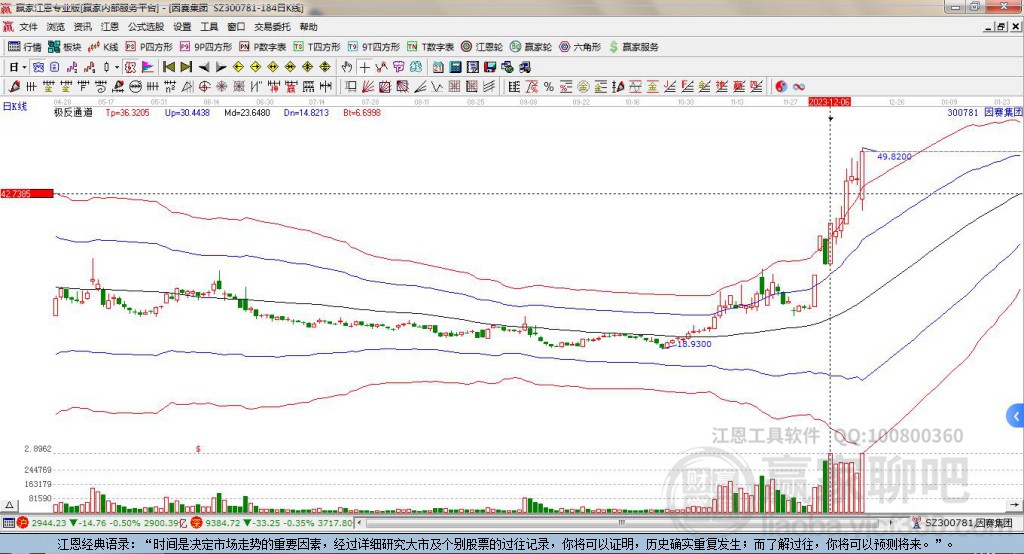The width and height of the screenshot is (1024, 554).
Task: Open the 文件 menu
Action: click(x=28, y=27)
